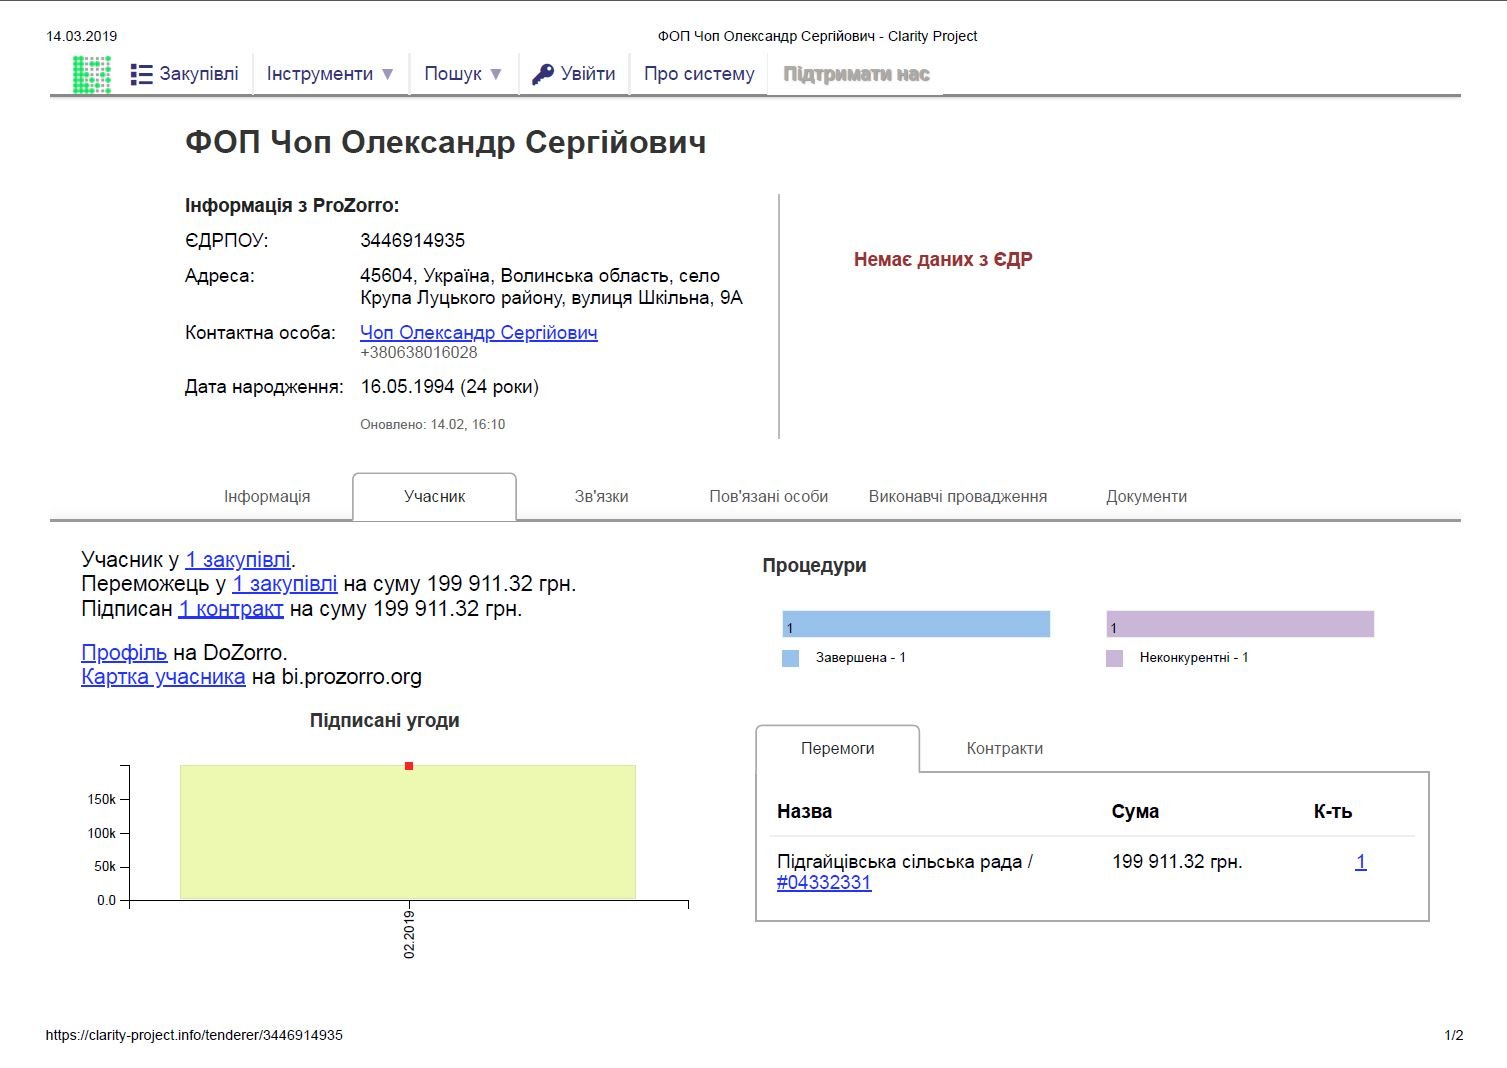Open the Профіль link on DoZorro
Image resolution: width=1507 pixels, height=1068 pixels.
click(x=124, y=652)
